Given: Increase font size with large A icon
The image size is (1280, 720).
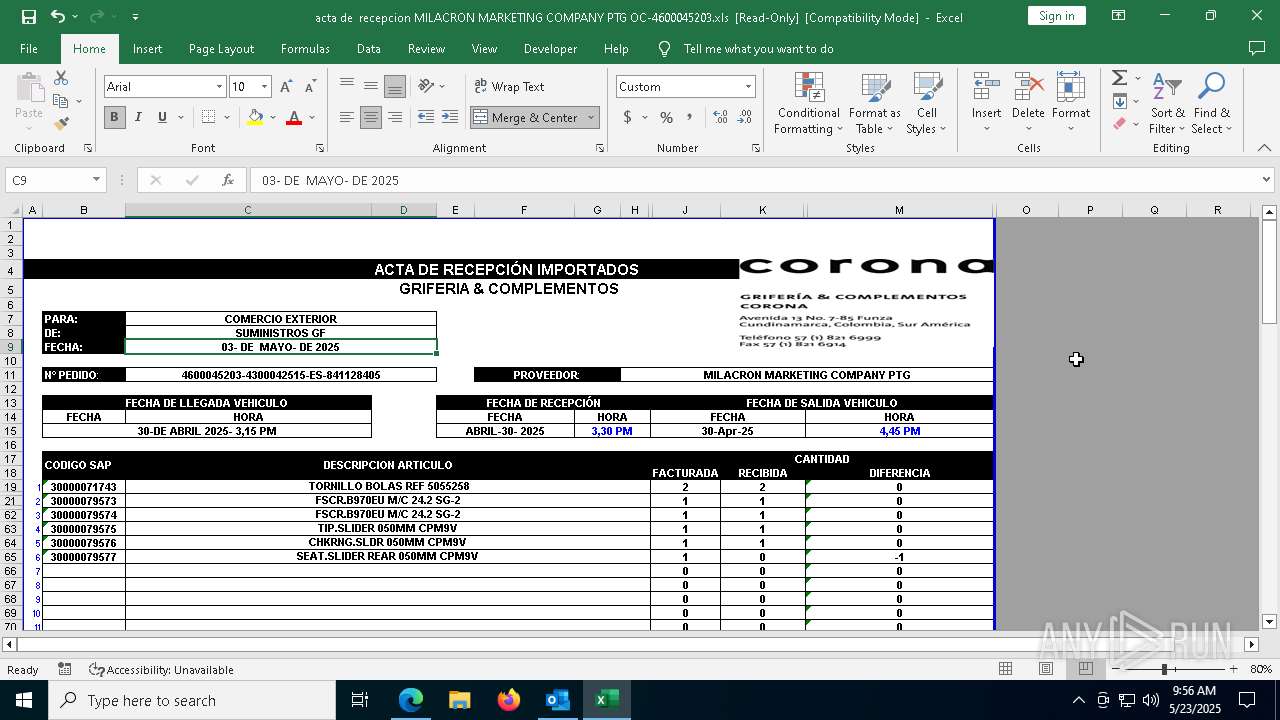Looking at the screenshot, I should [288, 87].
